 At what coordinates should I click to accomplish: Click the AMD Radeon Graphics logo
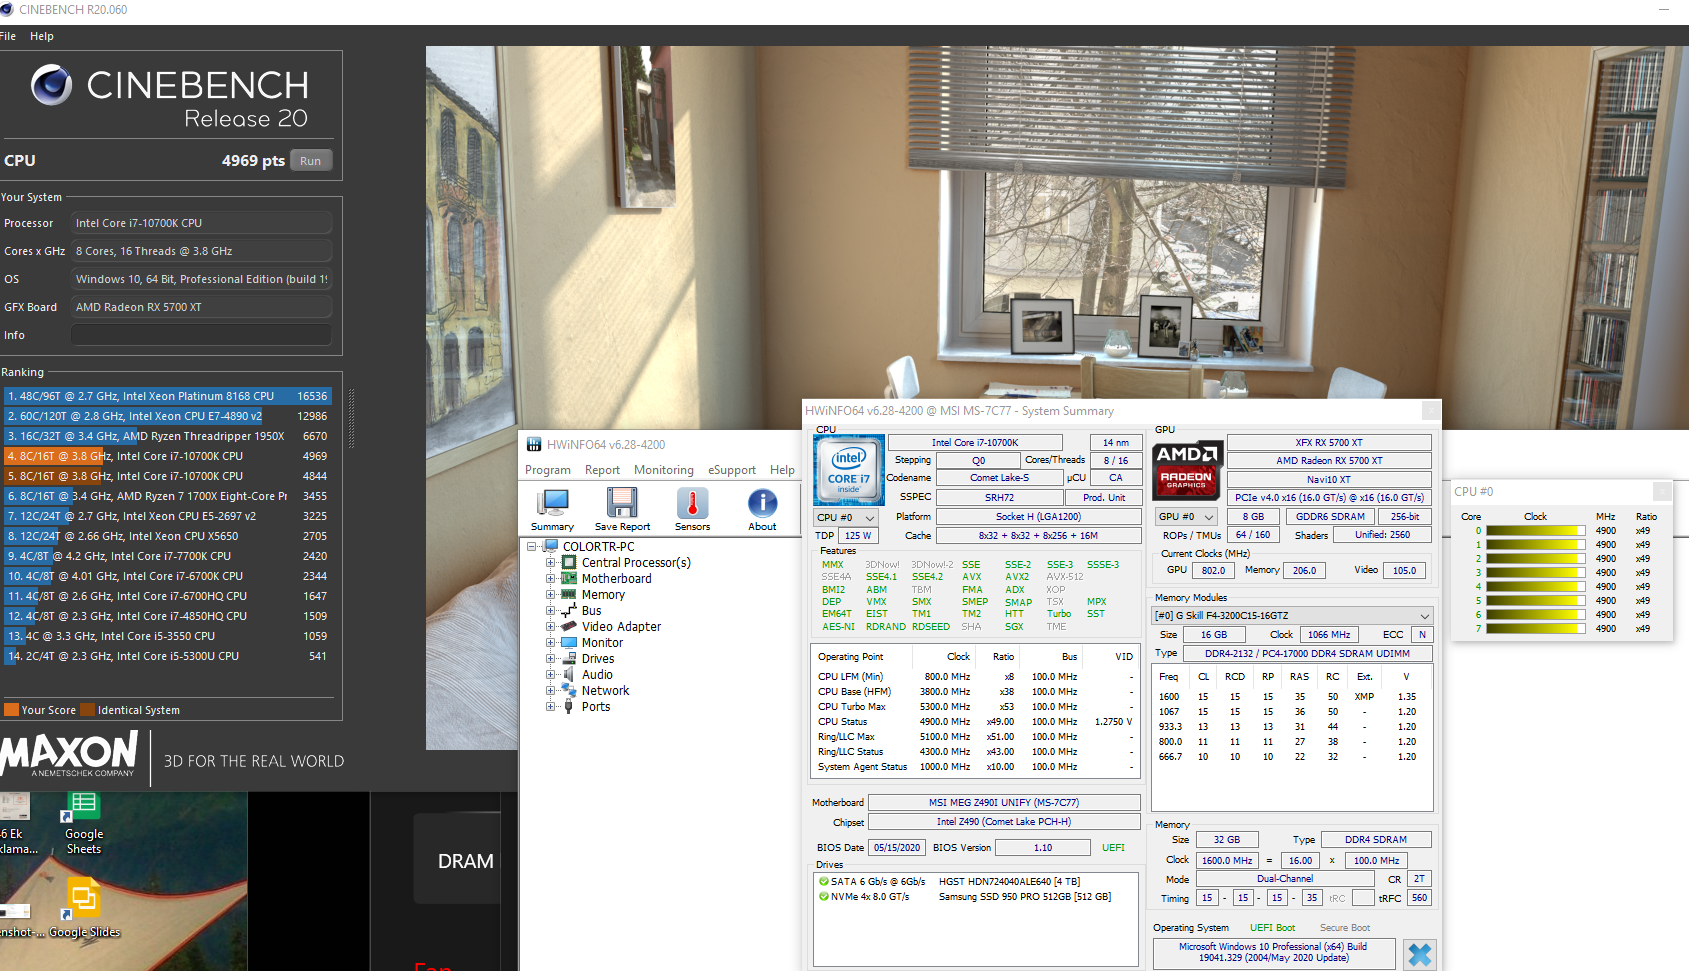click(x=1187, y=469)
